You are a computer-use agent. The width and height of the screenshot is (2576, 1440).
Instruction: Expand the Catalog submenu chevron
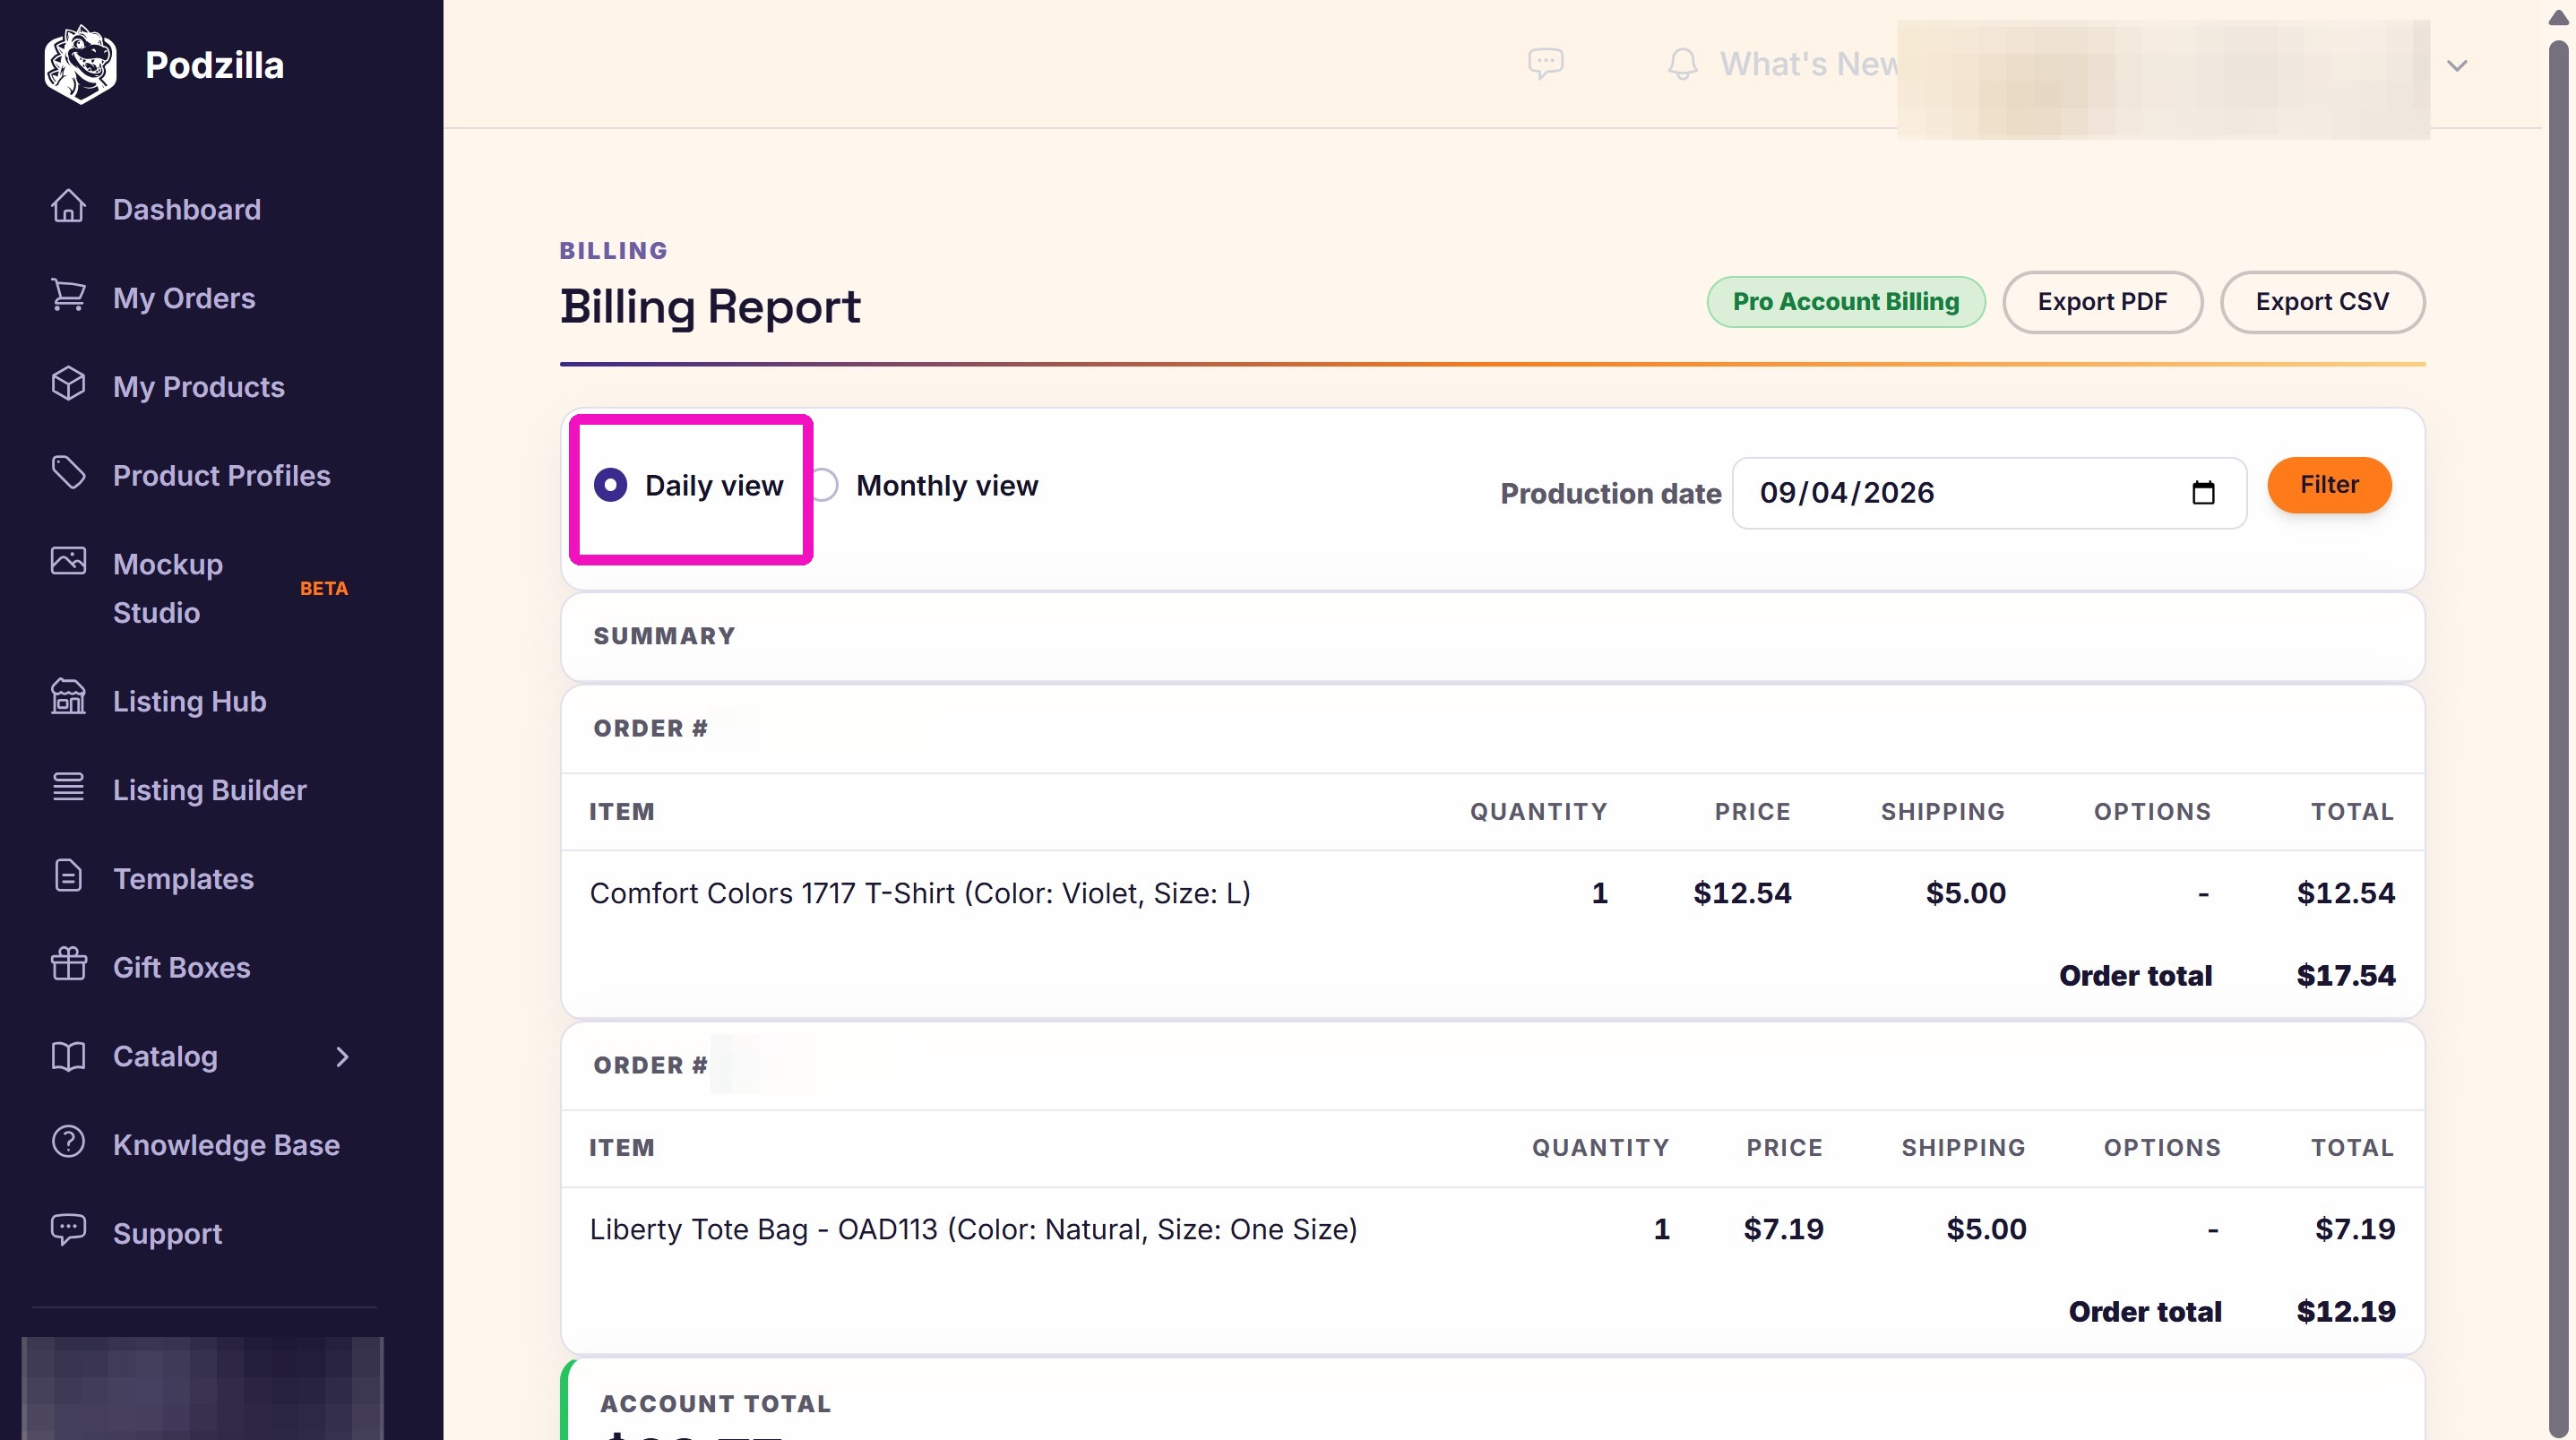point(342,1056)
